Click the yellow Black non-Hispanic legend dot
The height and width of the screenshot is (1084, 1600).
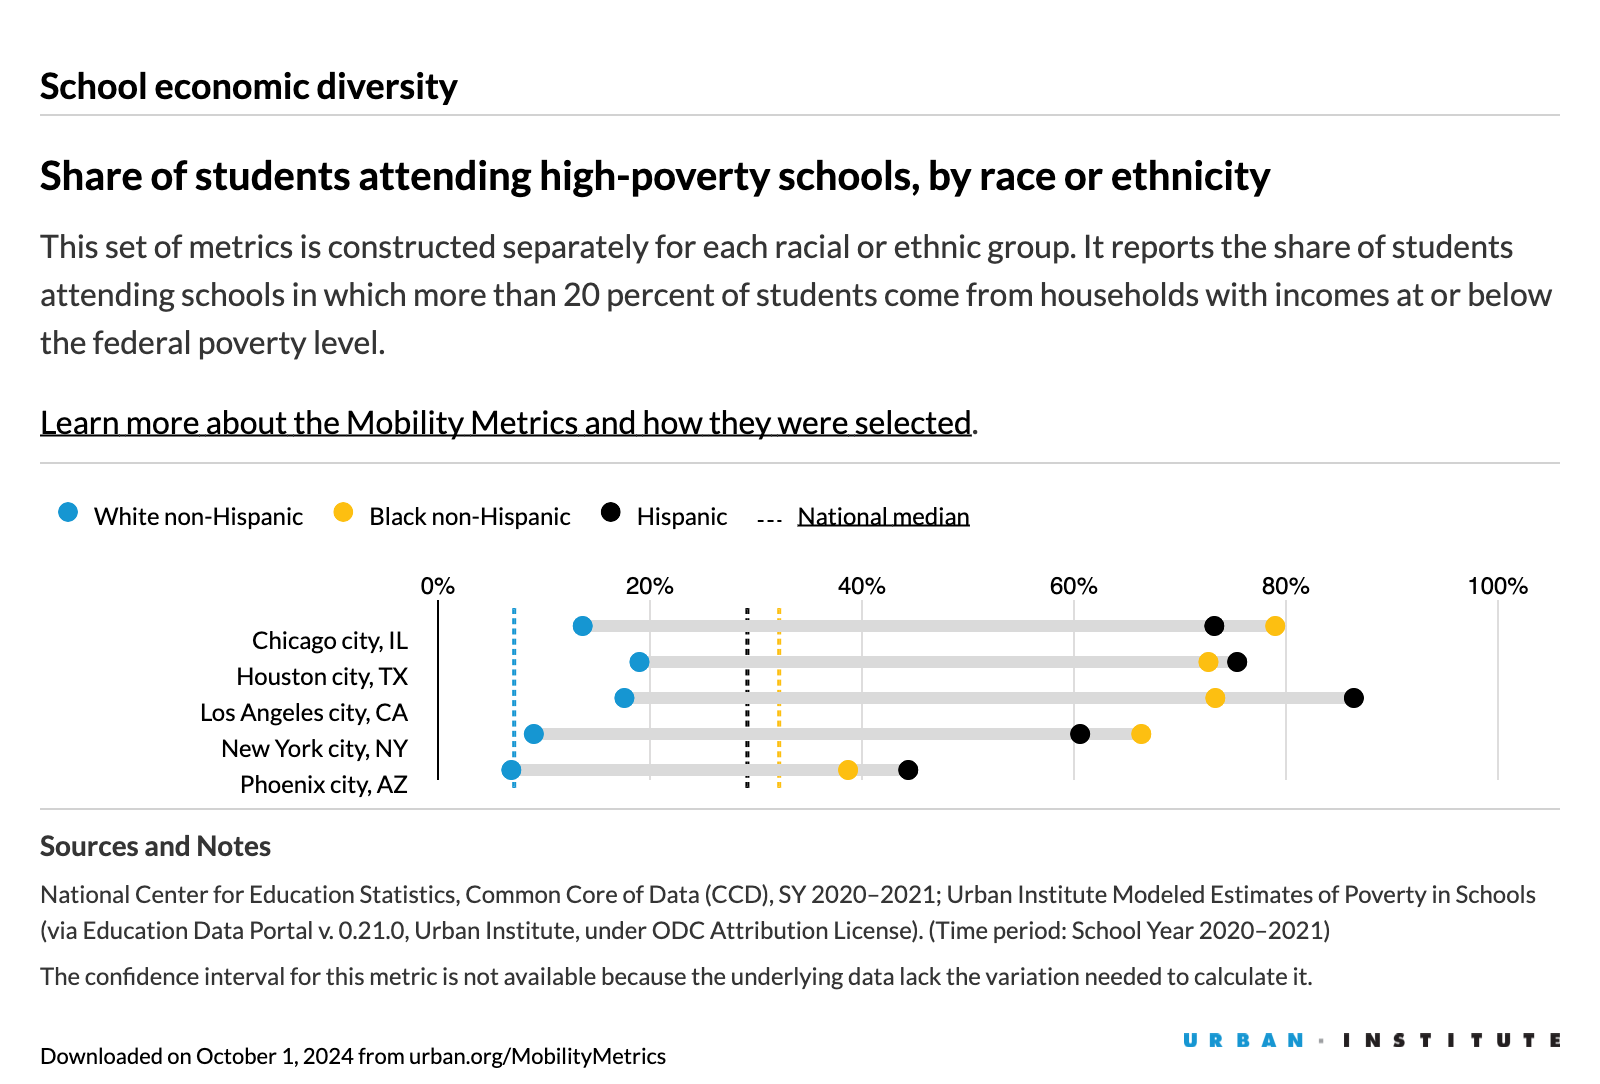[x=343, y=513]
